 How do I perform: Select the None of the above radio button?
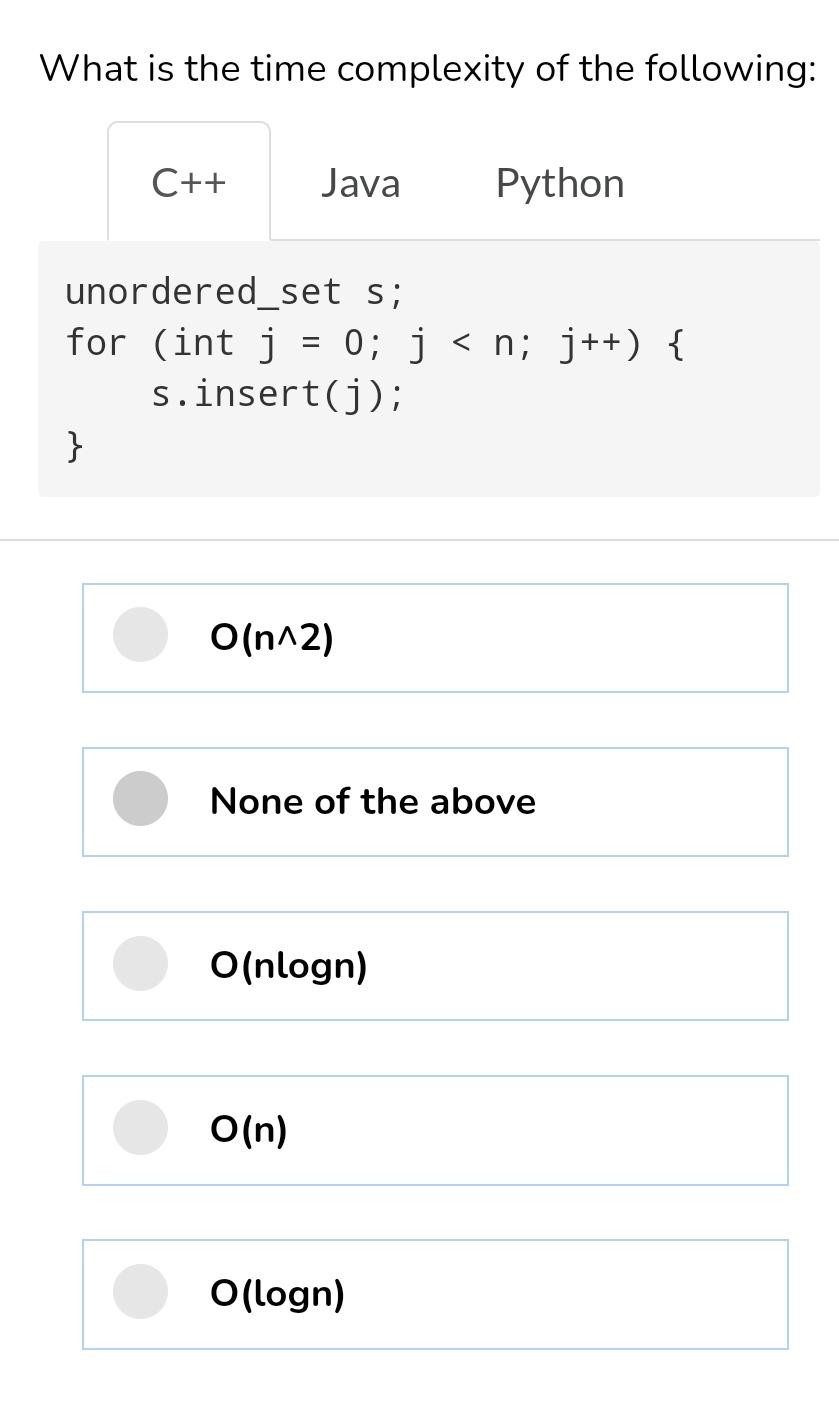point(140,798)
